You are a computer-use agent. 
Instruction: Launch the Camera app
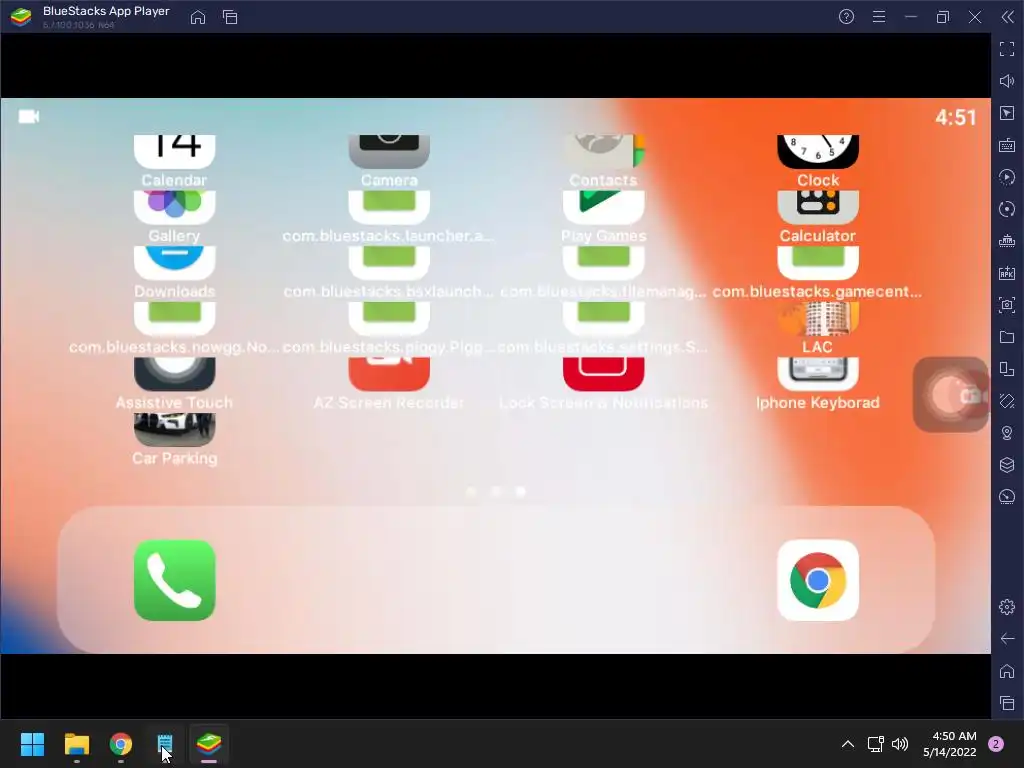(389, 152)
